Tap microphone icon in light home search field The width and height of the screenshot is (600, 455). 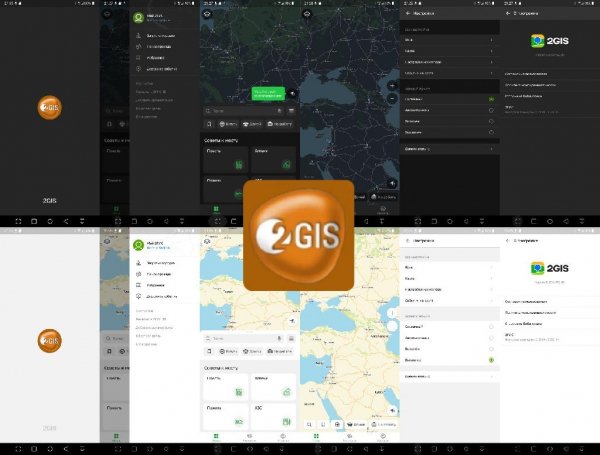pyautogui.click(x=279, y=338)
